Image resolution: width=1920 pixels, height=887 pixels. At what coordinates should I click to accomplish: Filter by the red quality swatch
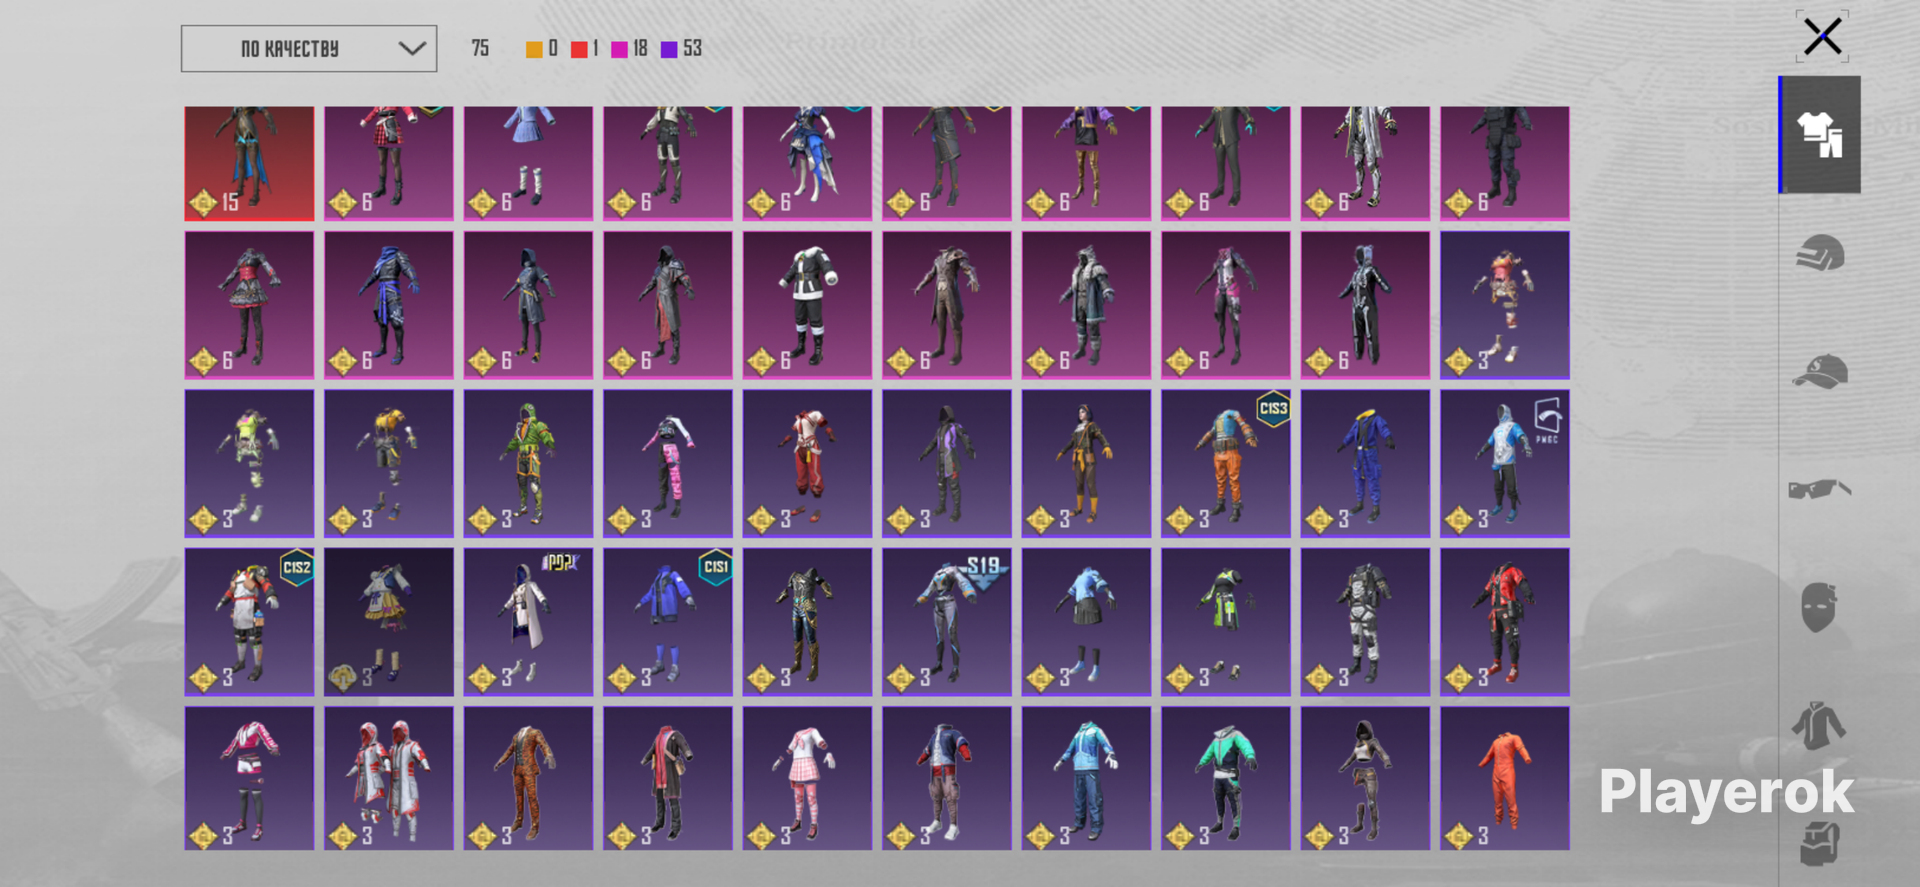coord(579,49)
